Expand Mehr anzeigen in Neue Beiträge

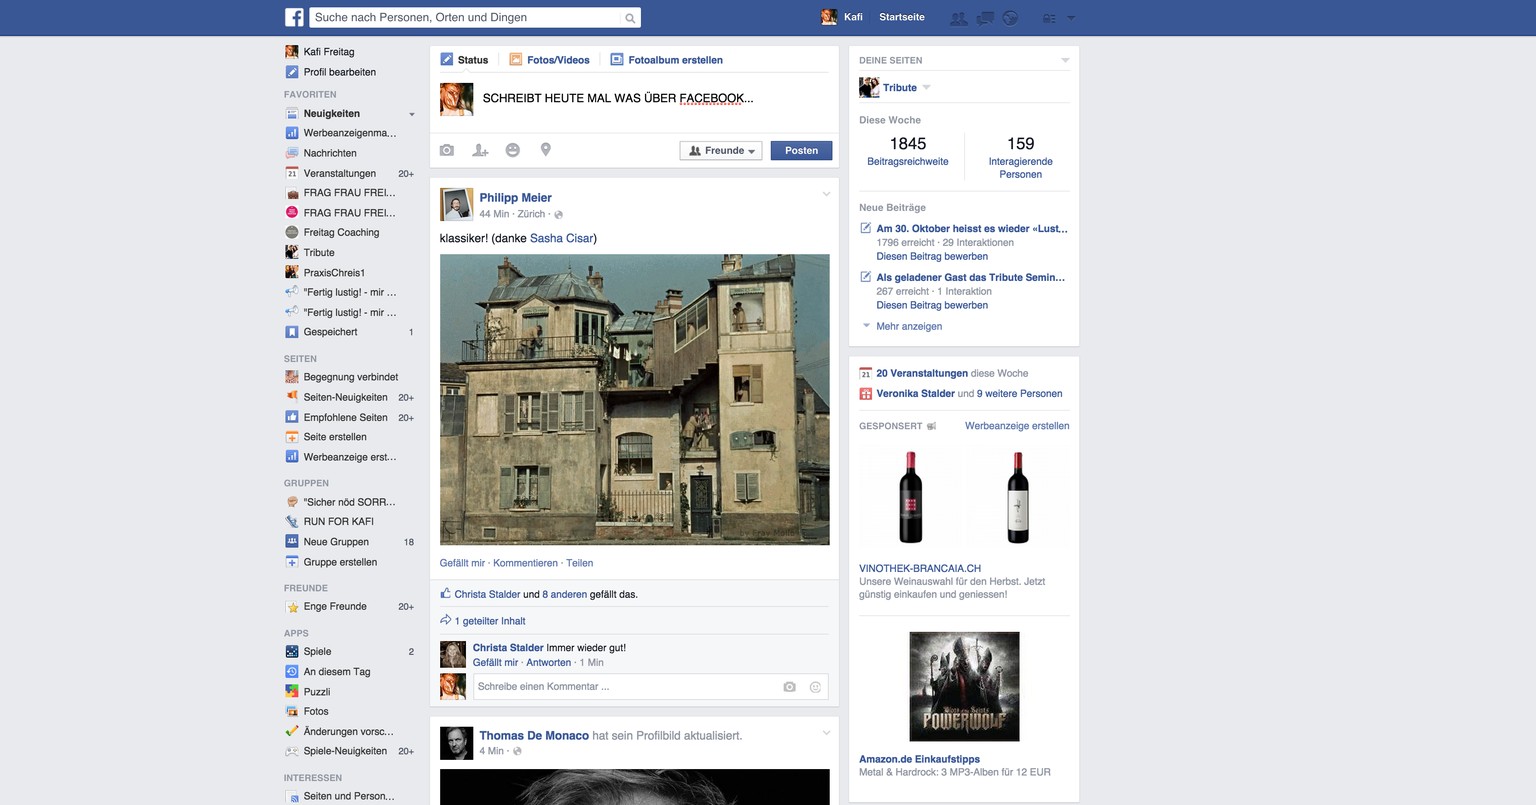908,326
